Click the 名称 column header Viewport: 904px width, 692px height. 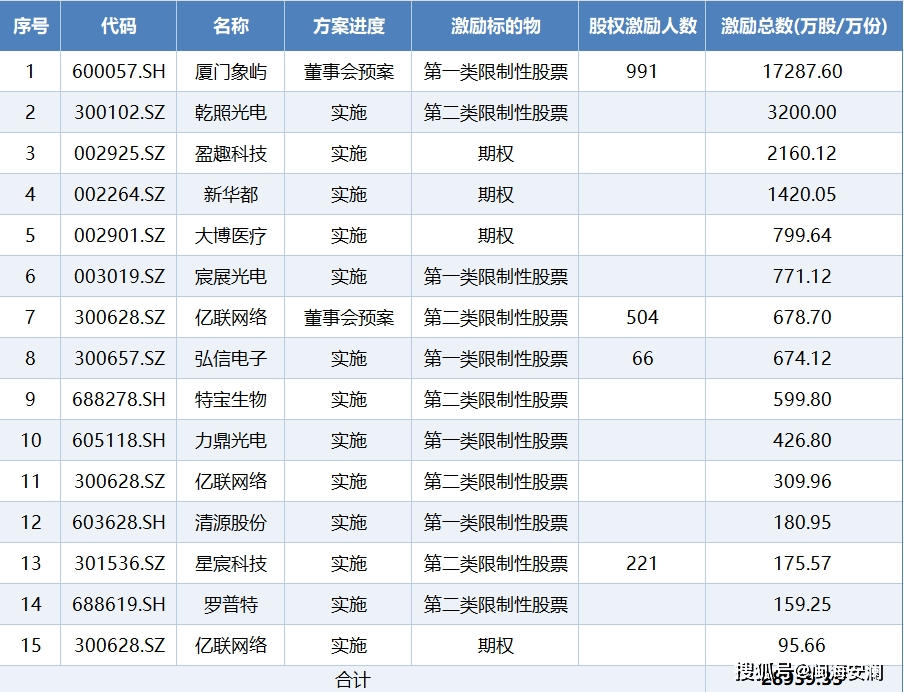[x=231, y=25]
